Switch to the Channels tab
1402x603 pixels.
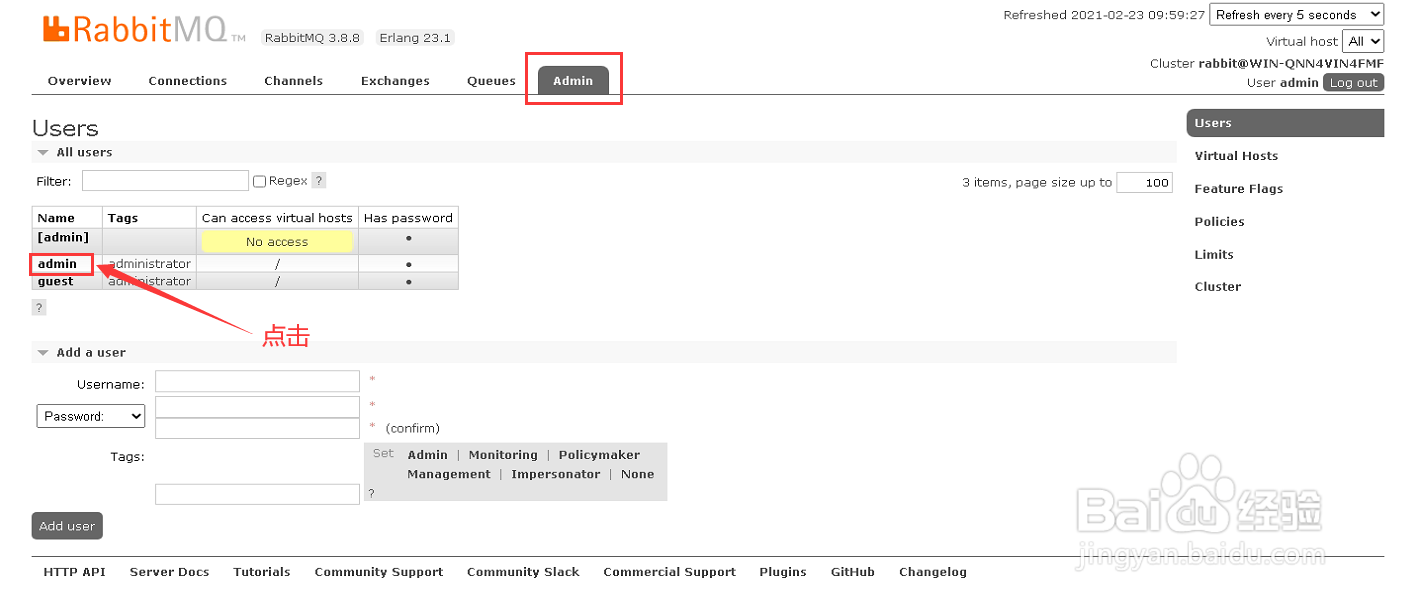click(x=294, y=81)
